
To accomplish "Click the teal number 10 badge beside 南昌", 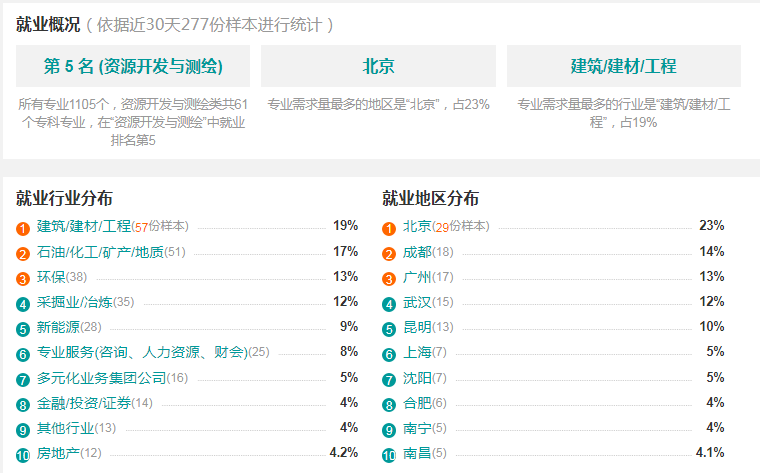I will click(x=389, y=455).
